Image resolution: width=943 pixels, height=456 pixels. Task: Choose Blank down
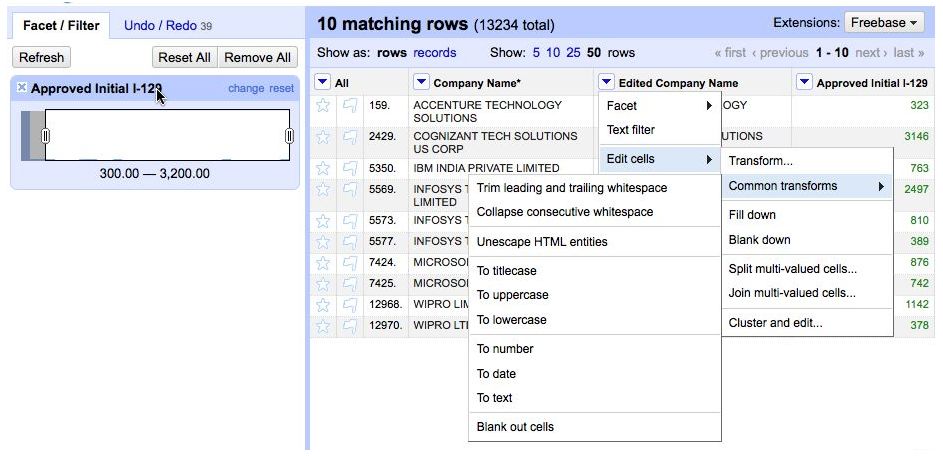[x=806, y=239]
